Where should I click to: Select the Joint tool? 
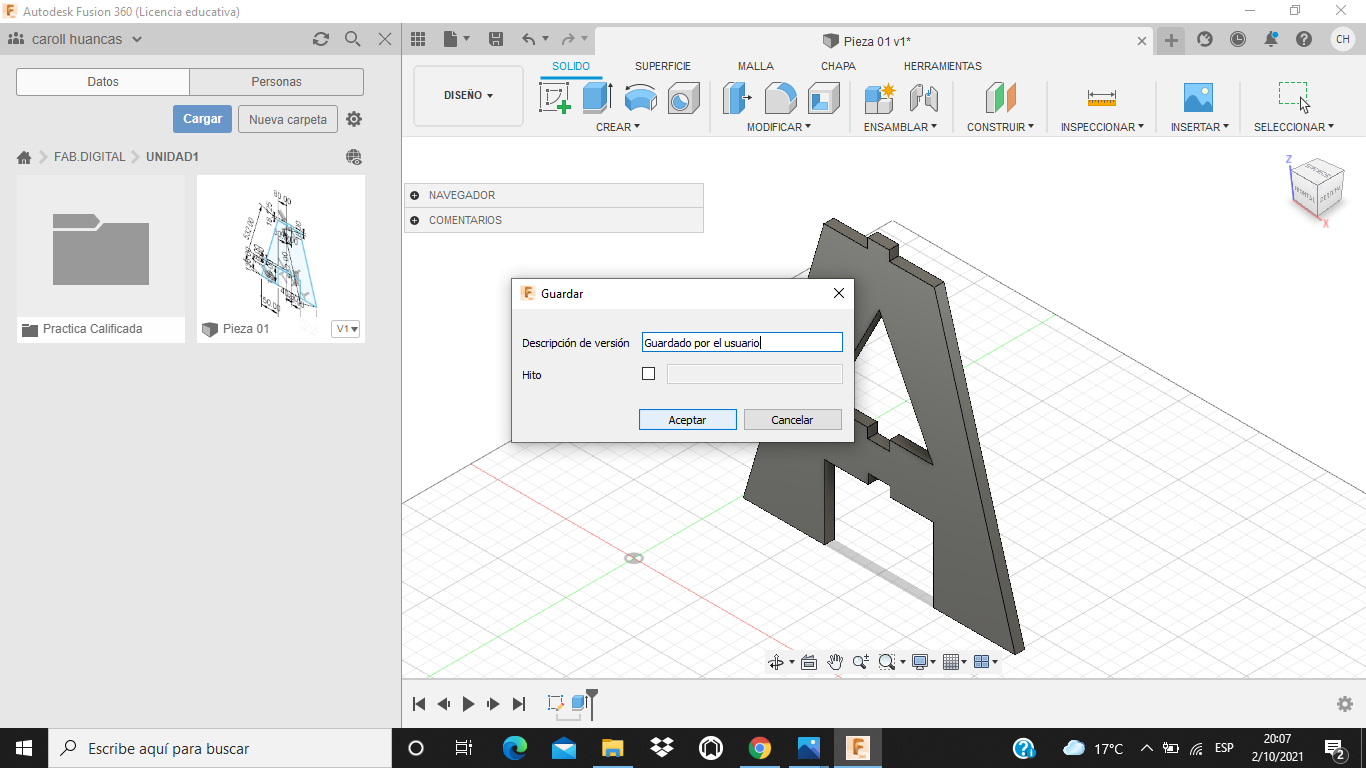tap(923, 98)
